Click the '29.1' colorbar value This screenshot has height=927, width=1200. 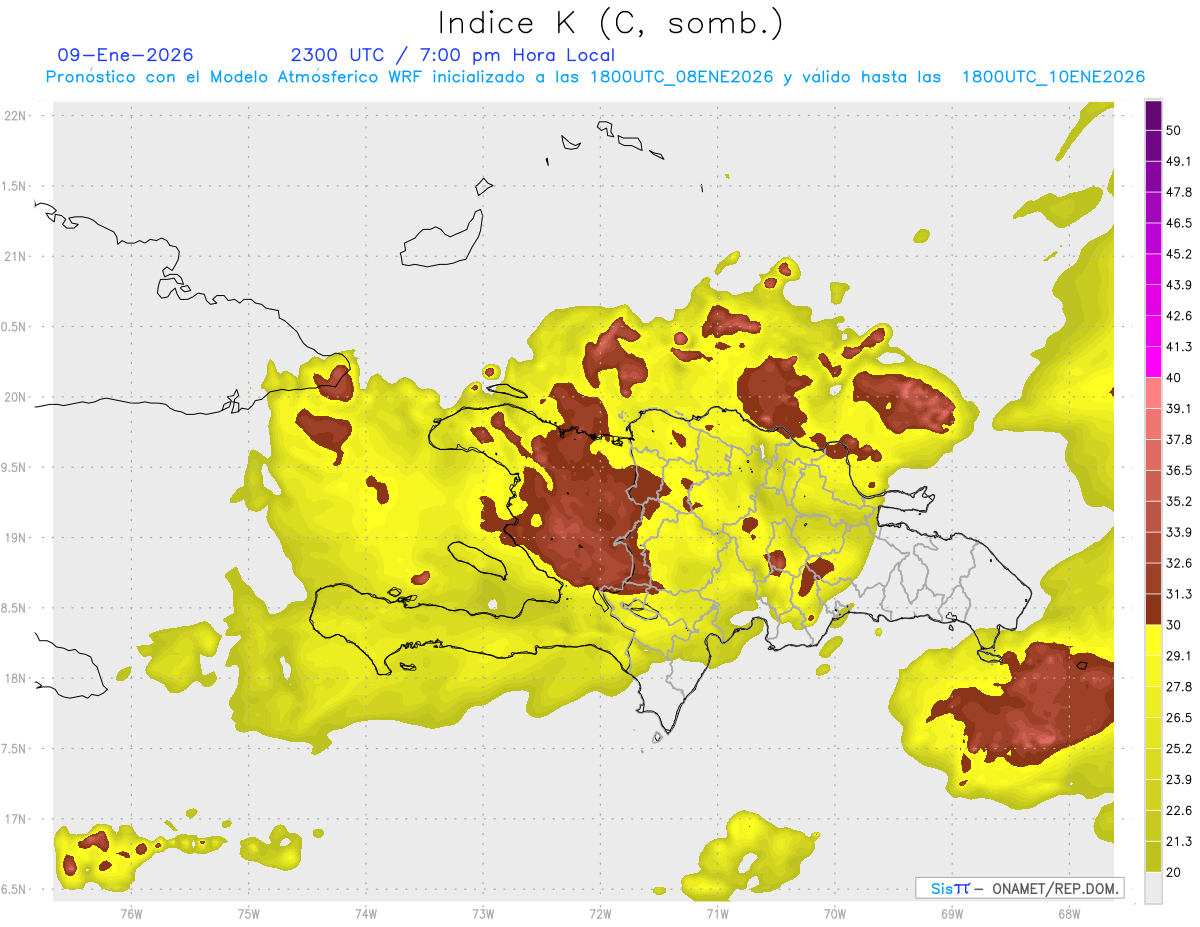point(1179,656)
